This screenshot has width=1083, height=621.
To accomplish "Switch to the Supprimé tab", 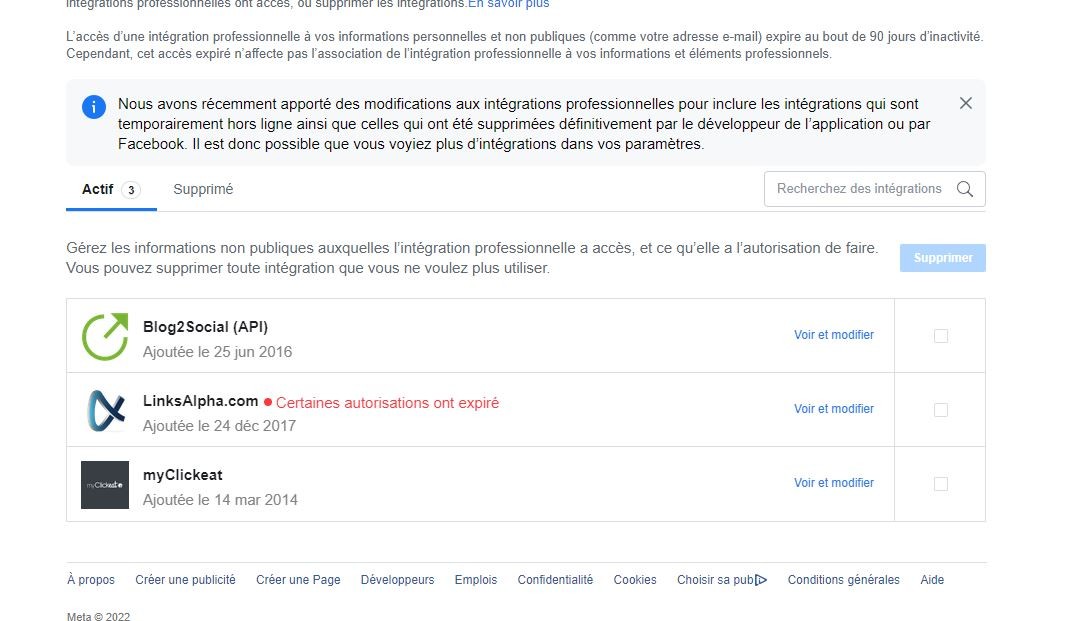I will (x=203, y=189).
